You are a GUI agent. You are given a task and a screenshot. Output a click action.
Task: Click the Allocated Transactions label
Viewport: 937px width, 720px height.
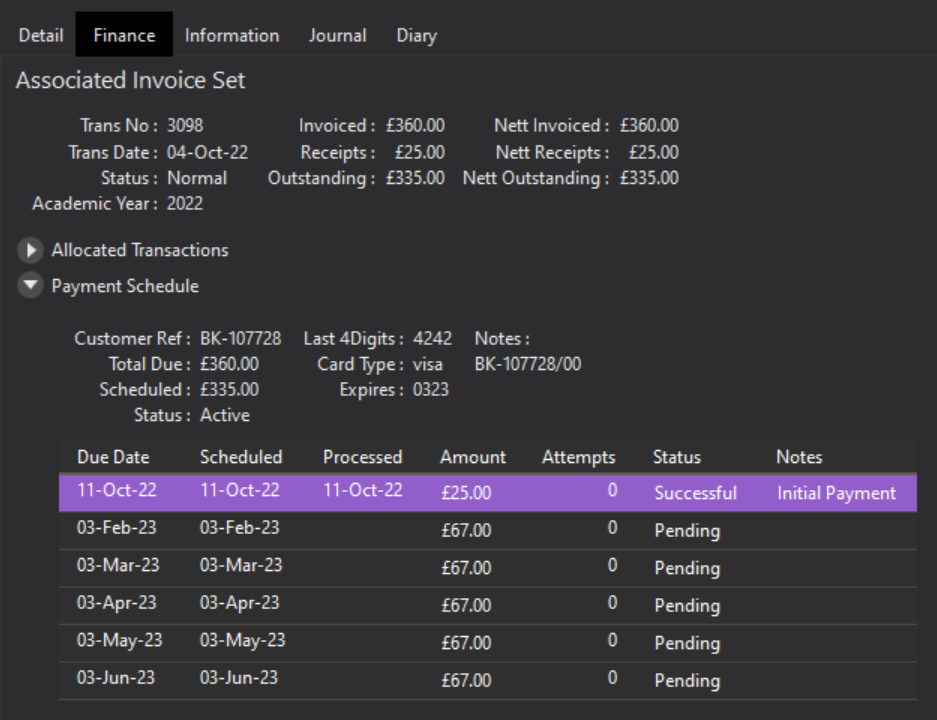click(x=140, y=250)
